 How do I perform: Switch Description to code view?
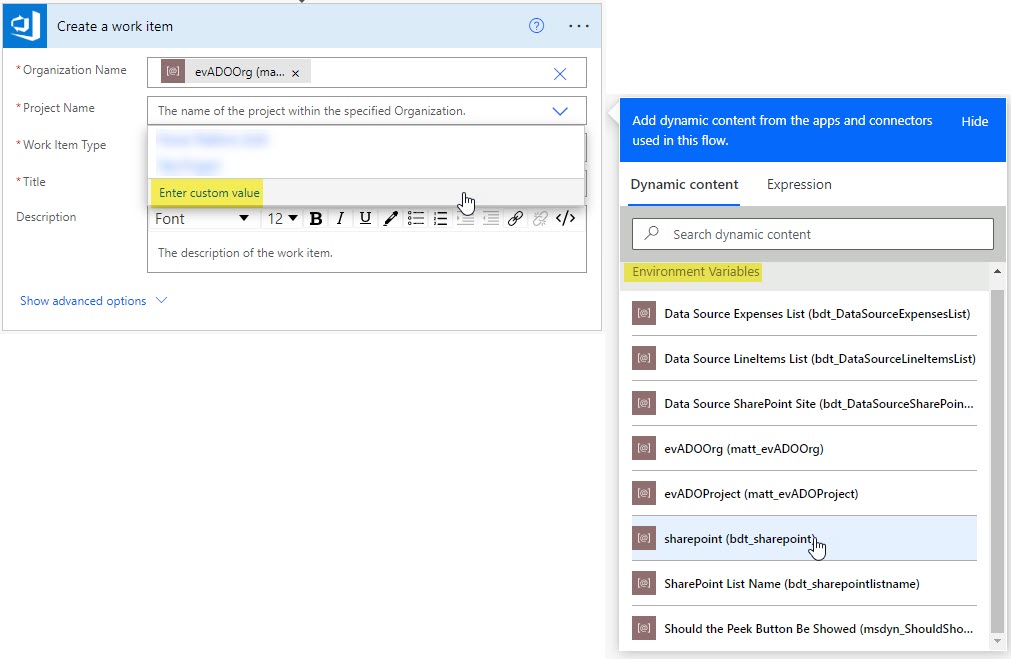[565, 219]
